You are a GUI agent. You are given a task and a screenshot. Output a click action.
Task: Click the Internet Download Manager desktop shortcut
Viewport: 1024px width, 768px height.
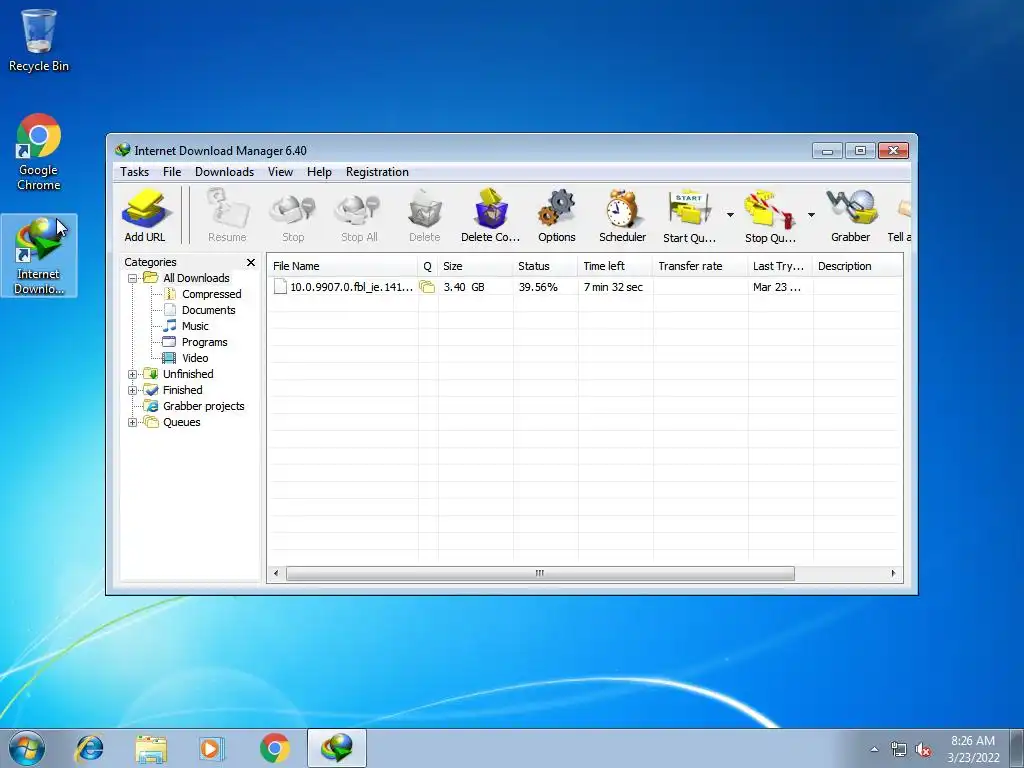pyautogui.click(x=39, y=256)
